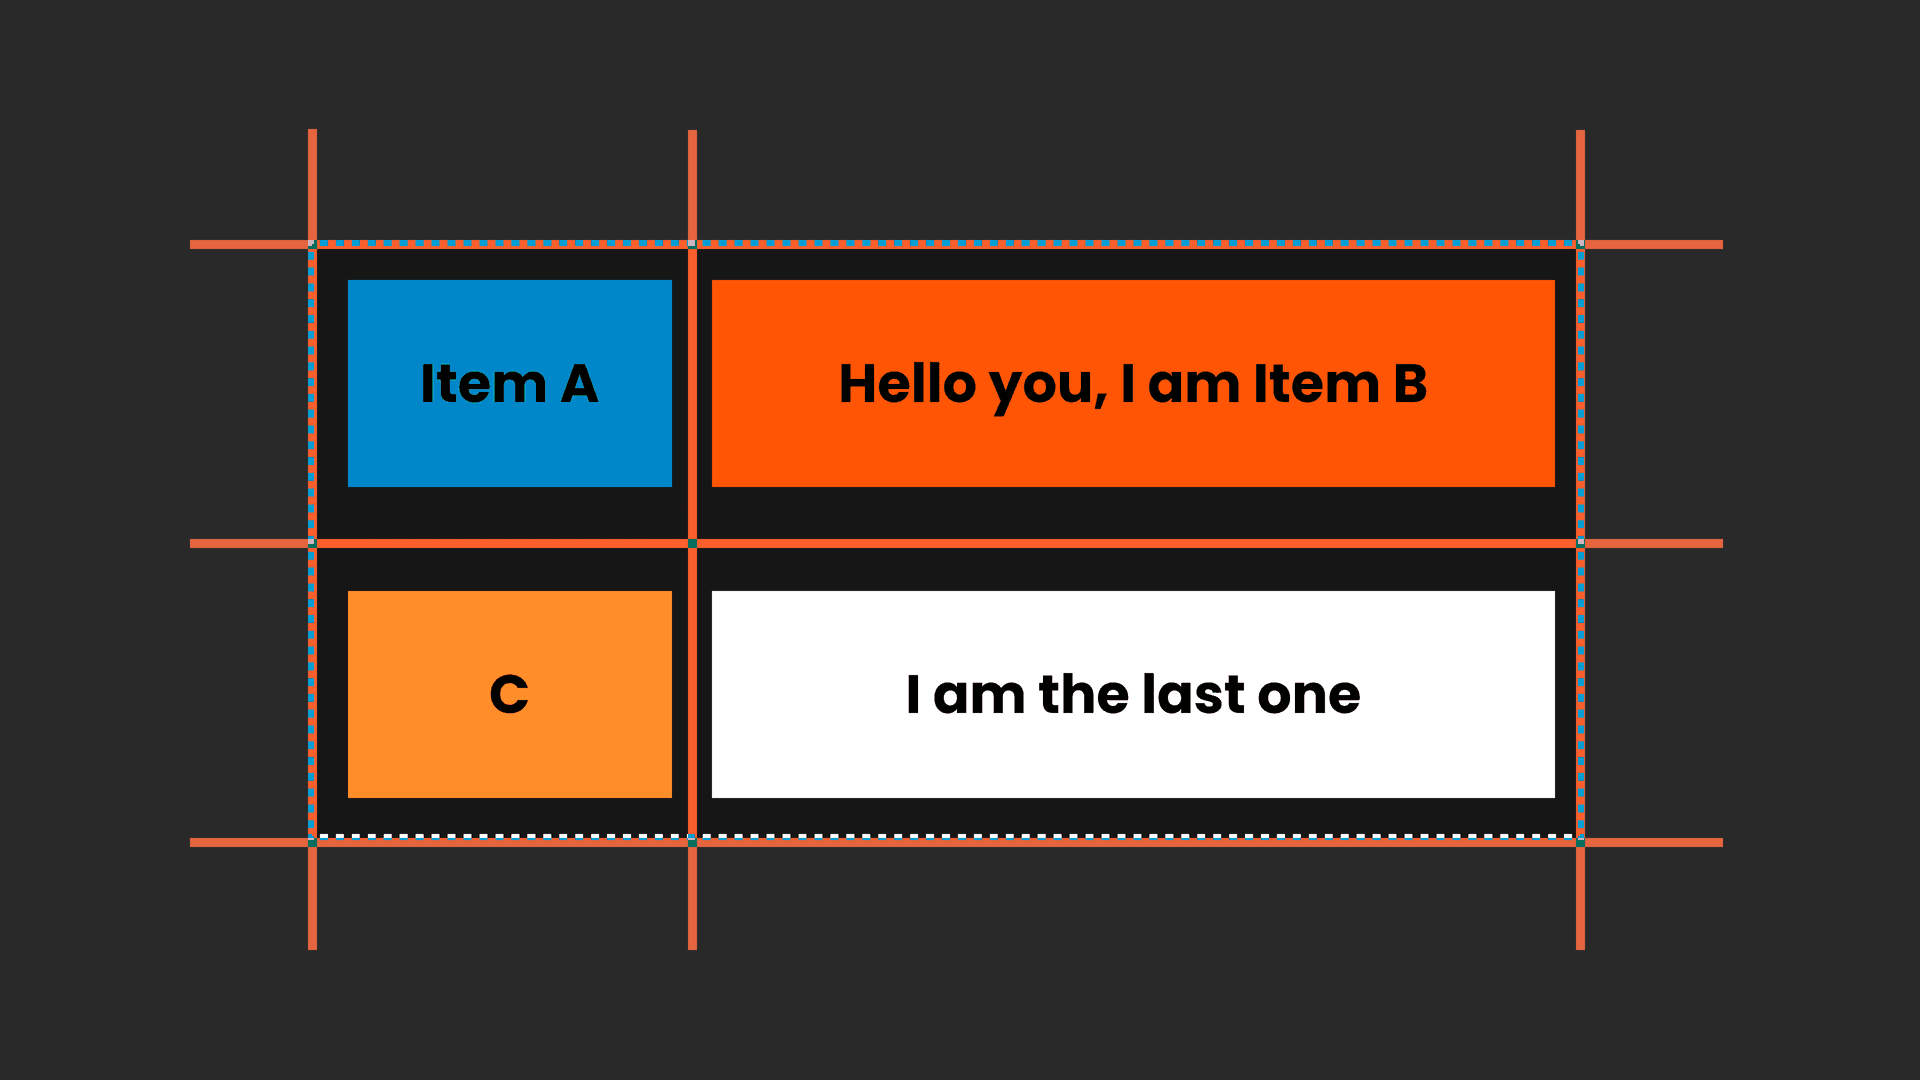Click on Hello you, I am Item B
This screenshot has width=1920, height=1080.
[x=1131, y=382]
